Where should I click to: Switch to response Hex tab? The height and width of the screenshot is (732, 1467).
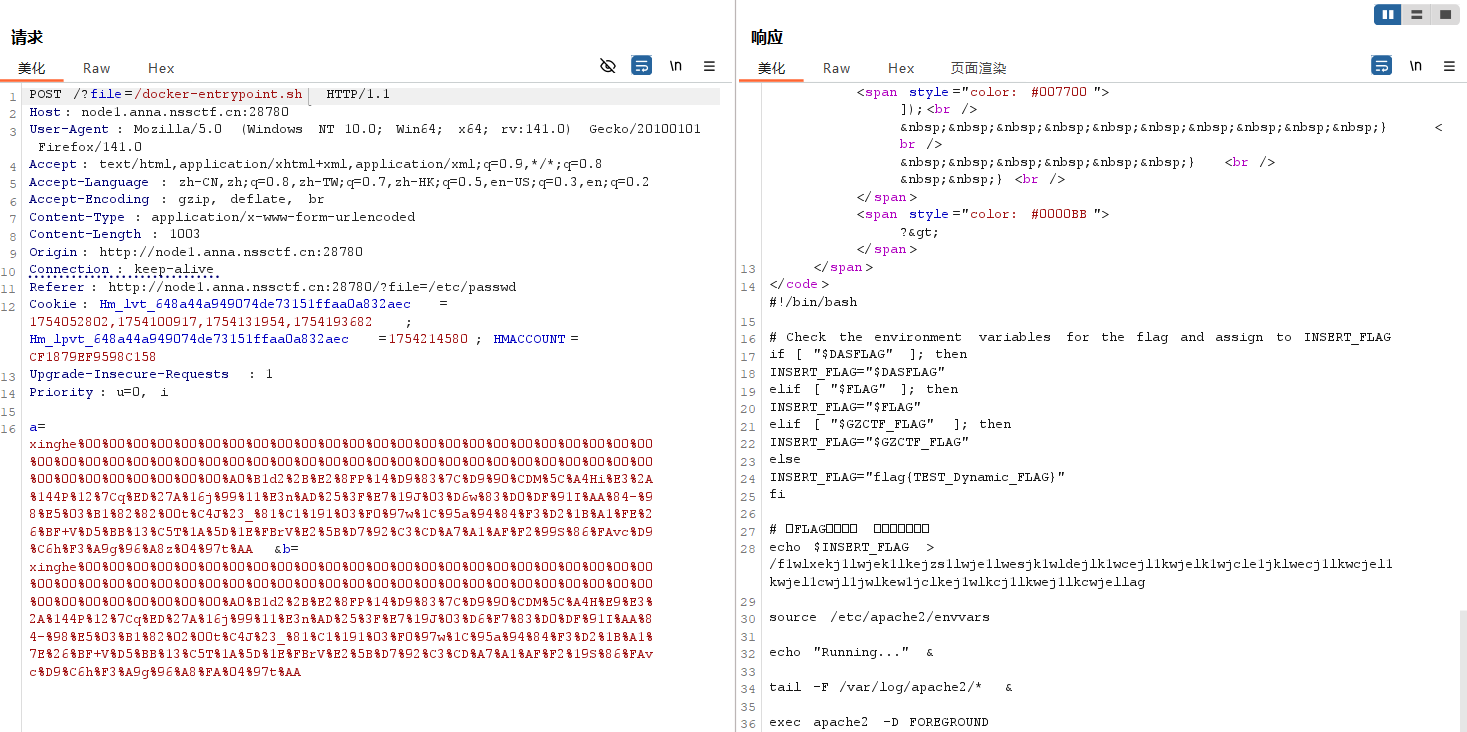(x=901, y=68)
